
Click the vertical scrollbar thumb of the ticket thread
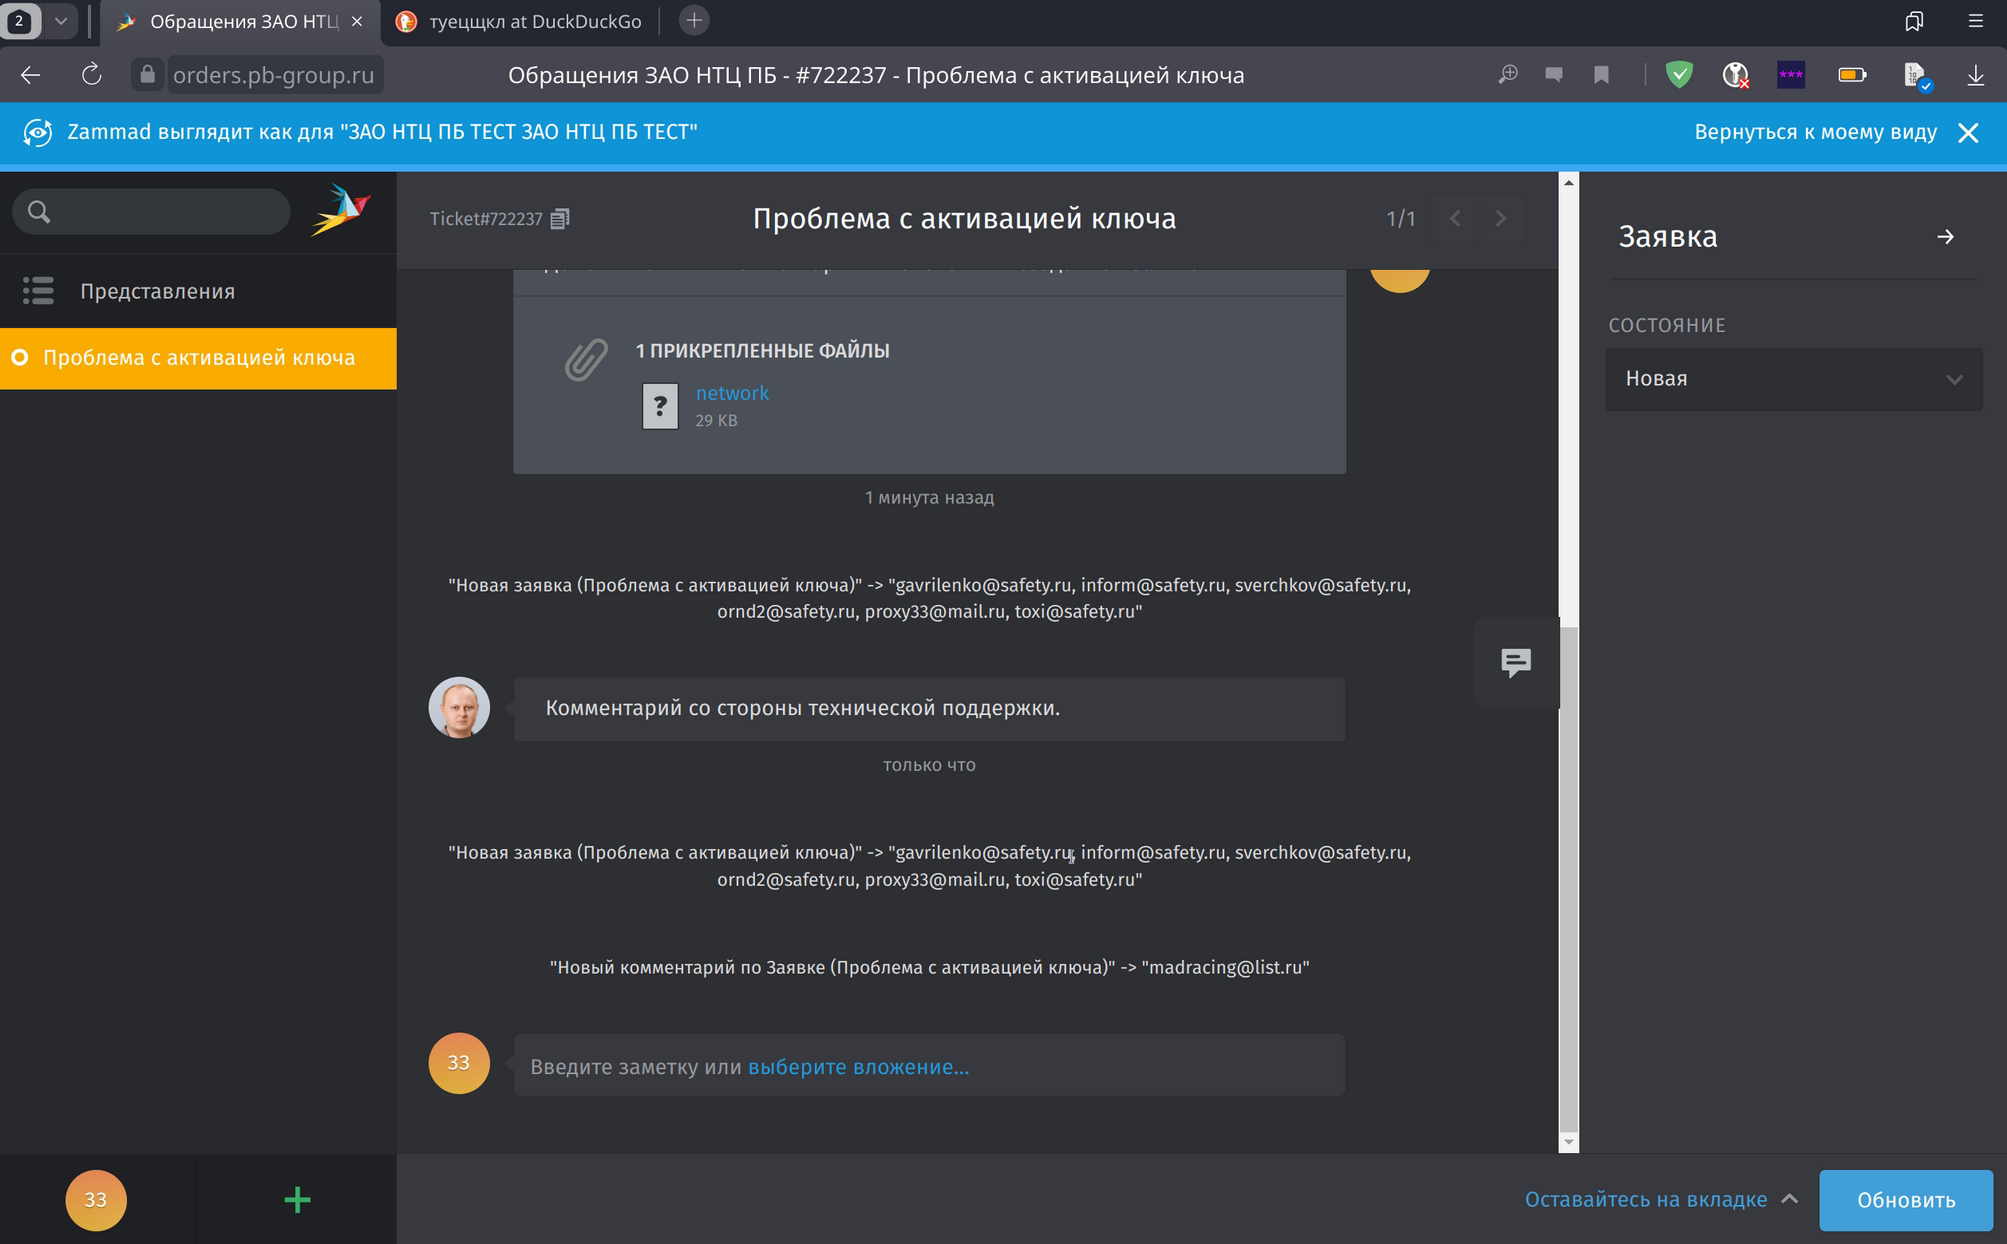(1568, 880)
